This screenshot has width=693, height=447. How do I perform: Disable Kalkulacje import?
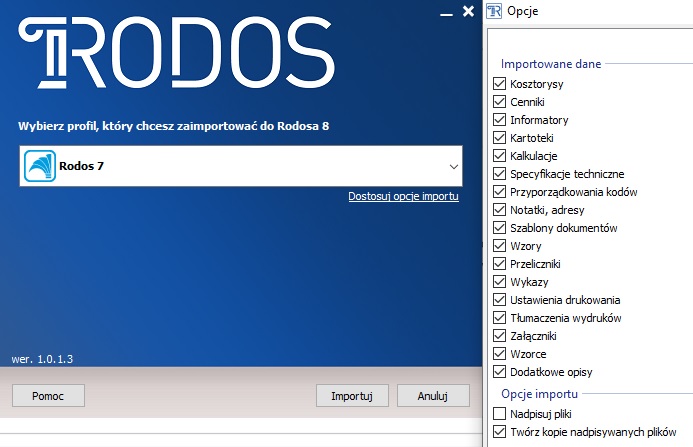(x=499, y=156)
